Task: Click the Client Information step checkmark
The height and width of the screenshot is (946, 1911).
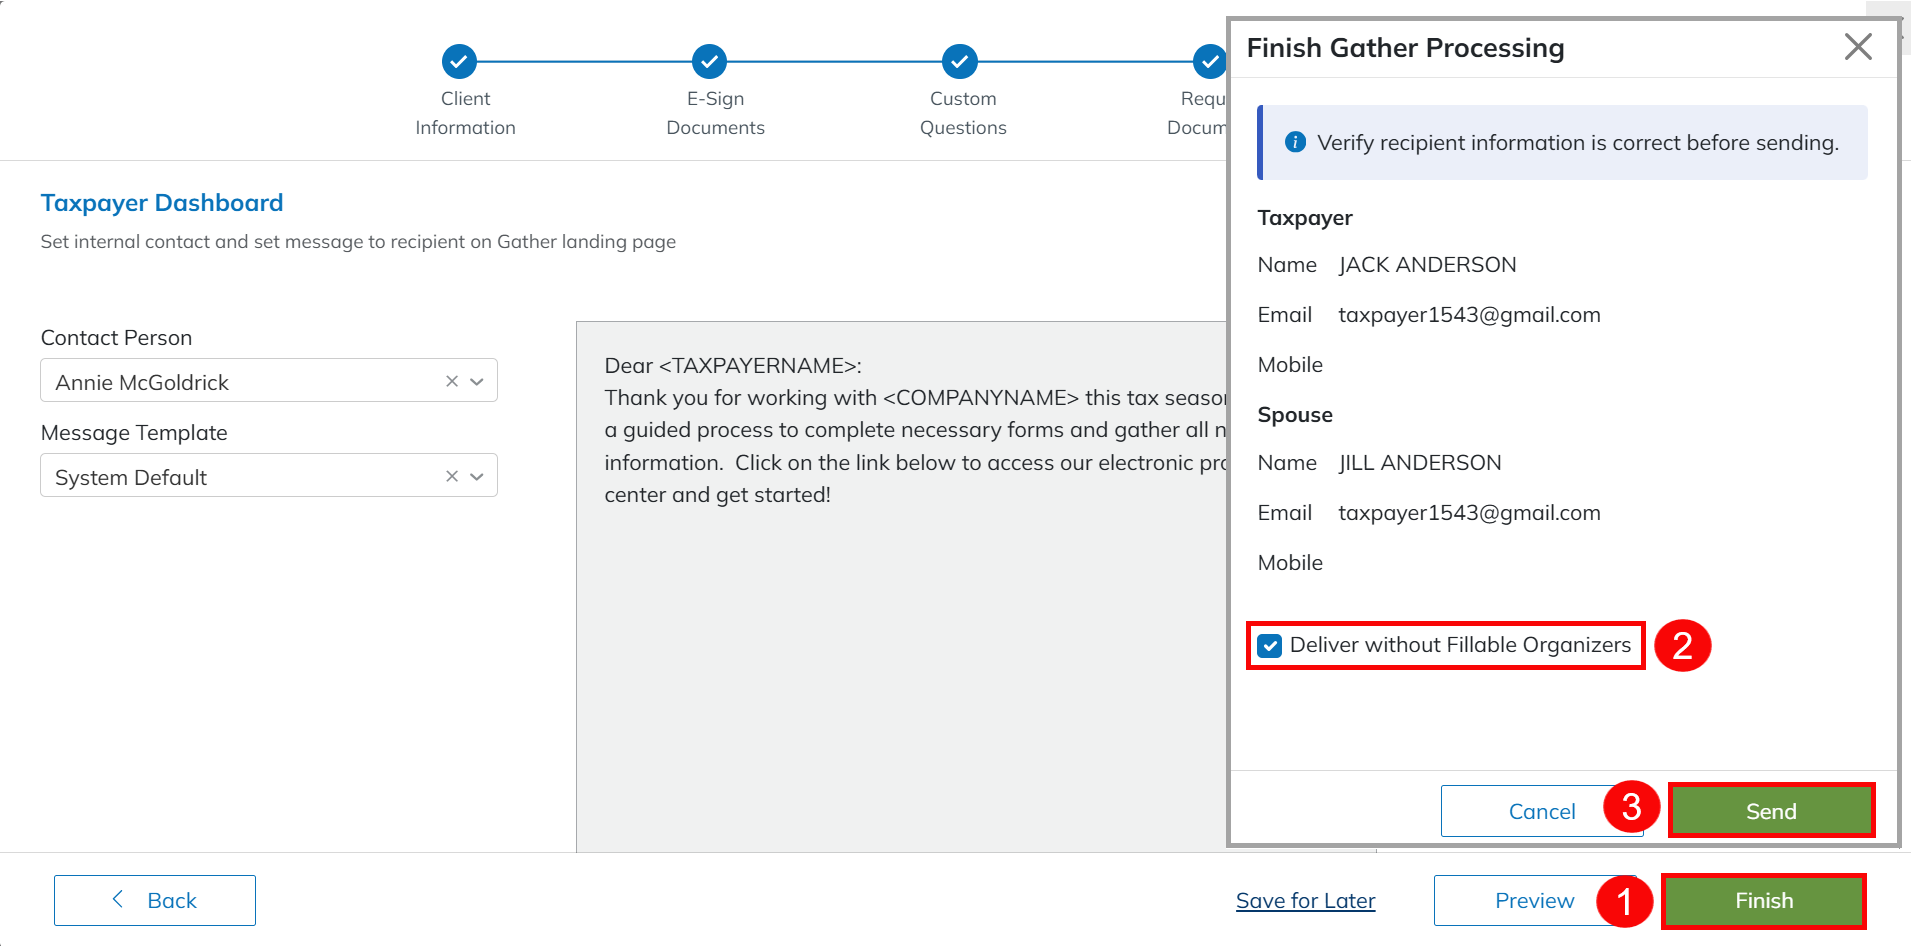Action: pyautogui.click(x=459, y=62)
